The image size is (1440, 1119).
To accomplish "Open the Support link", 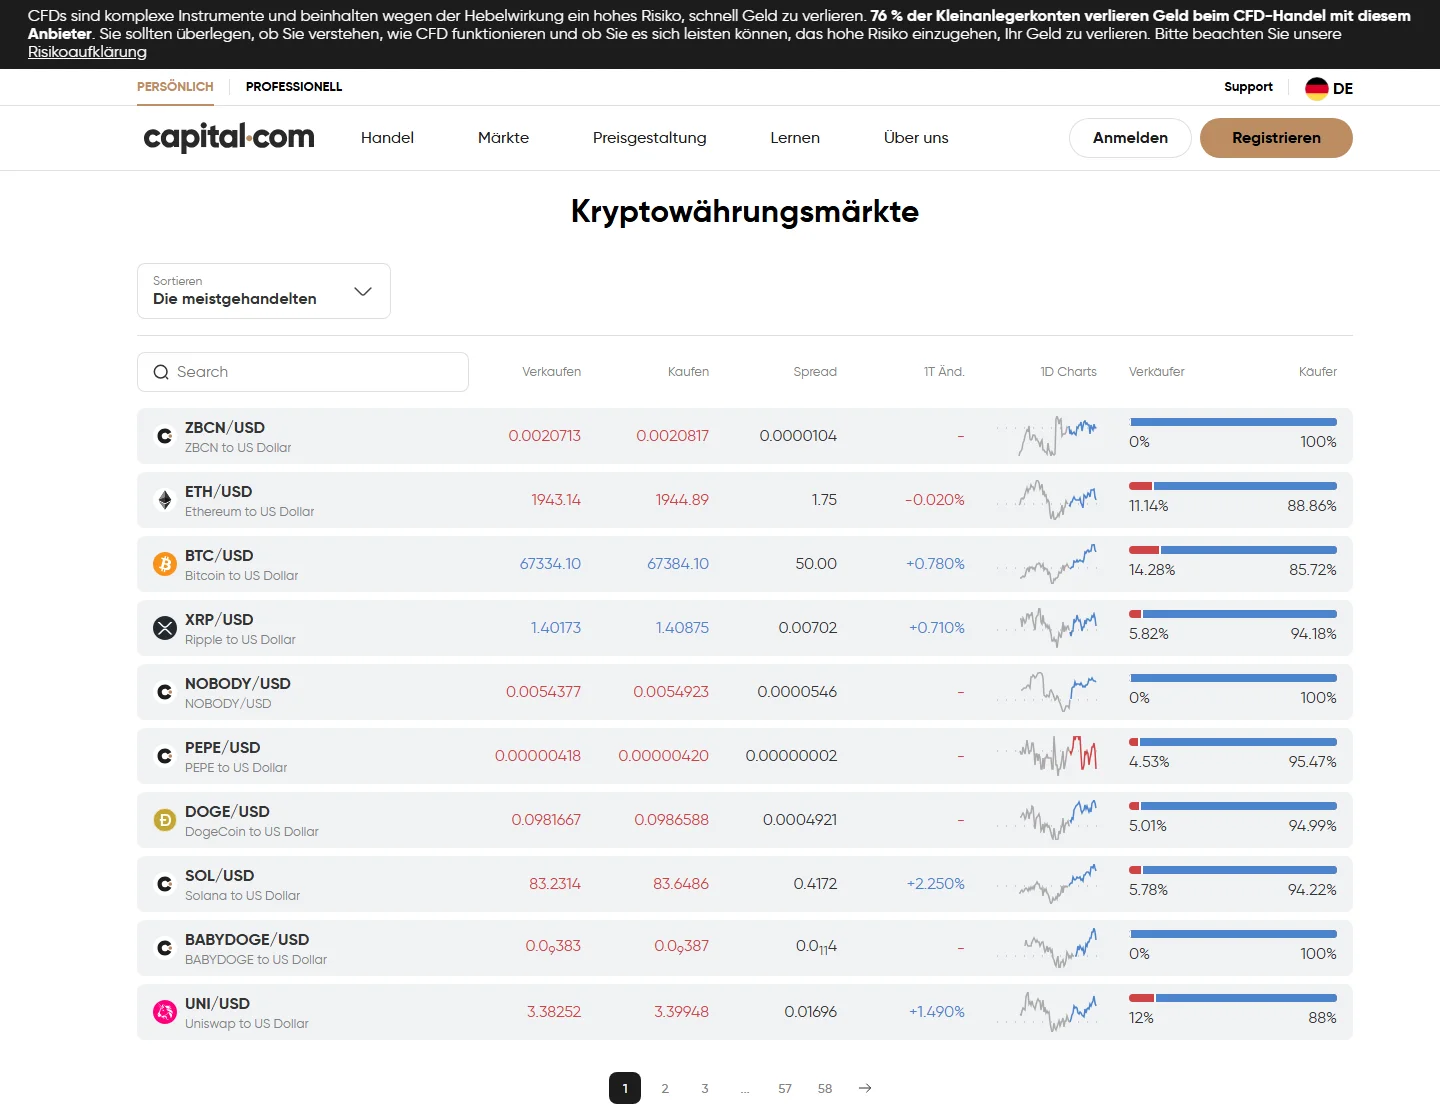I will [x=1248, y=87].
